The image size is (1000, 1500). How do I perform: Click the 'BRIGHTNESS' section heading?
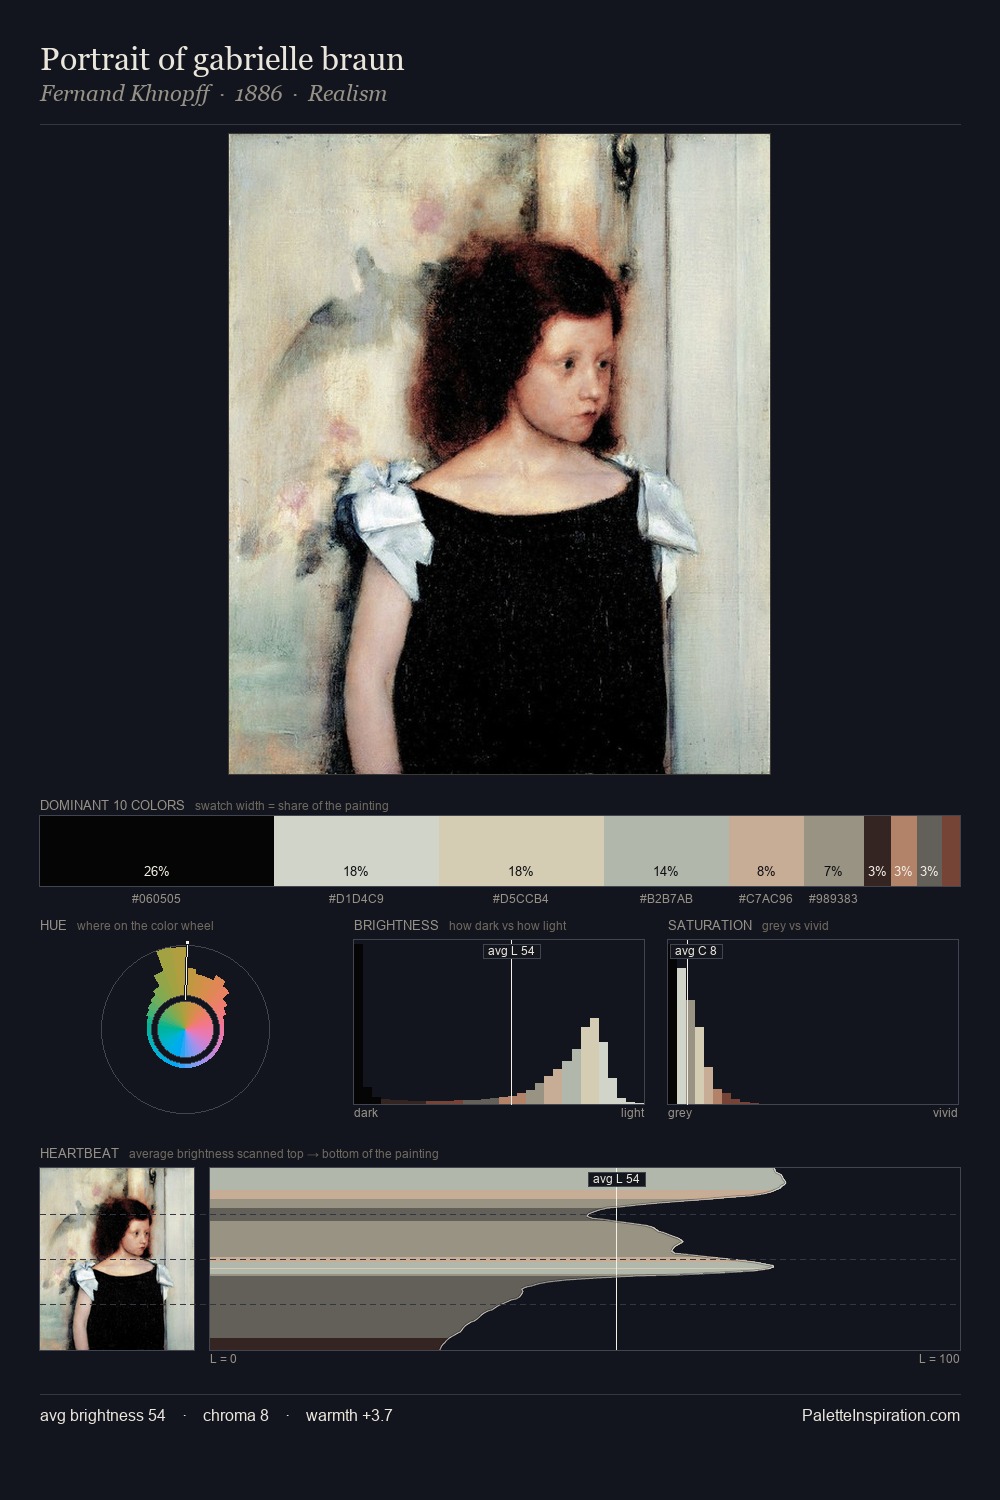pyautogui.click(x=396, y=925)
